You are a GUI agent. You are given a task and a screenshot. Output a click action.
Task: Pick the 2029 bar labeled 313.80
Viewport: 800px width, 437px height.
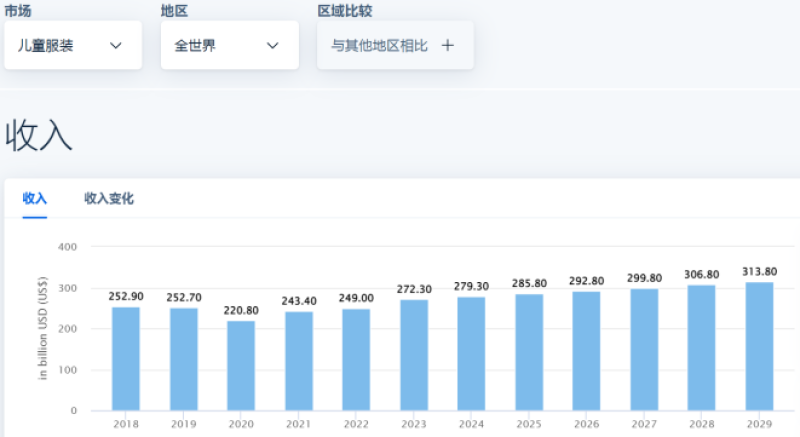click(760, 346)
